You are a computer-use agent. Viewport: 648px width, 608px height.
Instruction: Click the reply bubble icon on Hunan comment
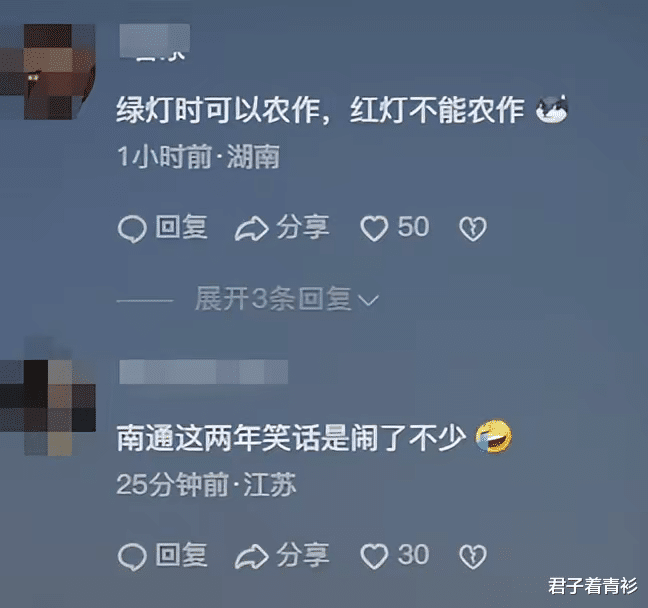tap(132, 229)
